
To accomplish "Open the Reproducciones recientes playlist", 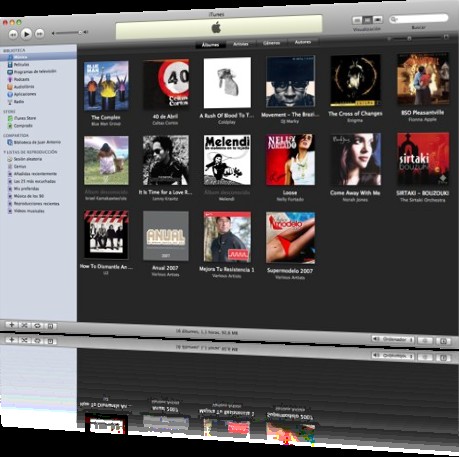I will pos(38,204).
